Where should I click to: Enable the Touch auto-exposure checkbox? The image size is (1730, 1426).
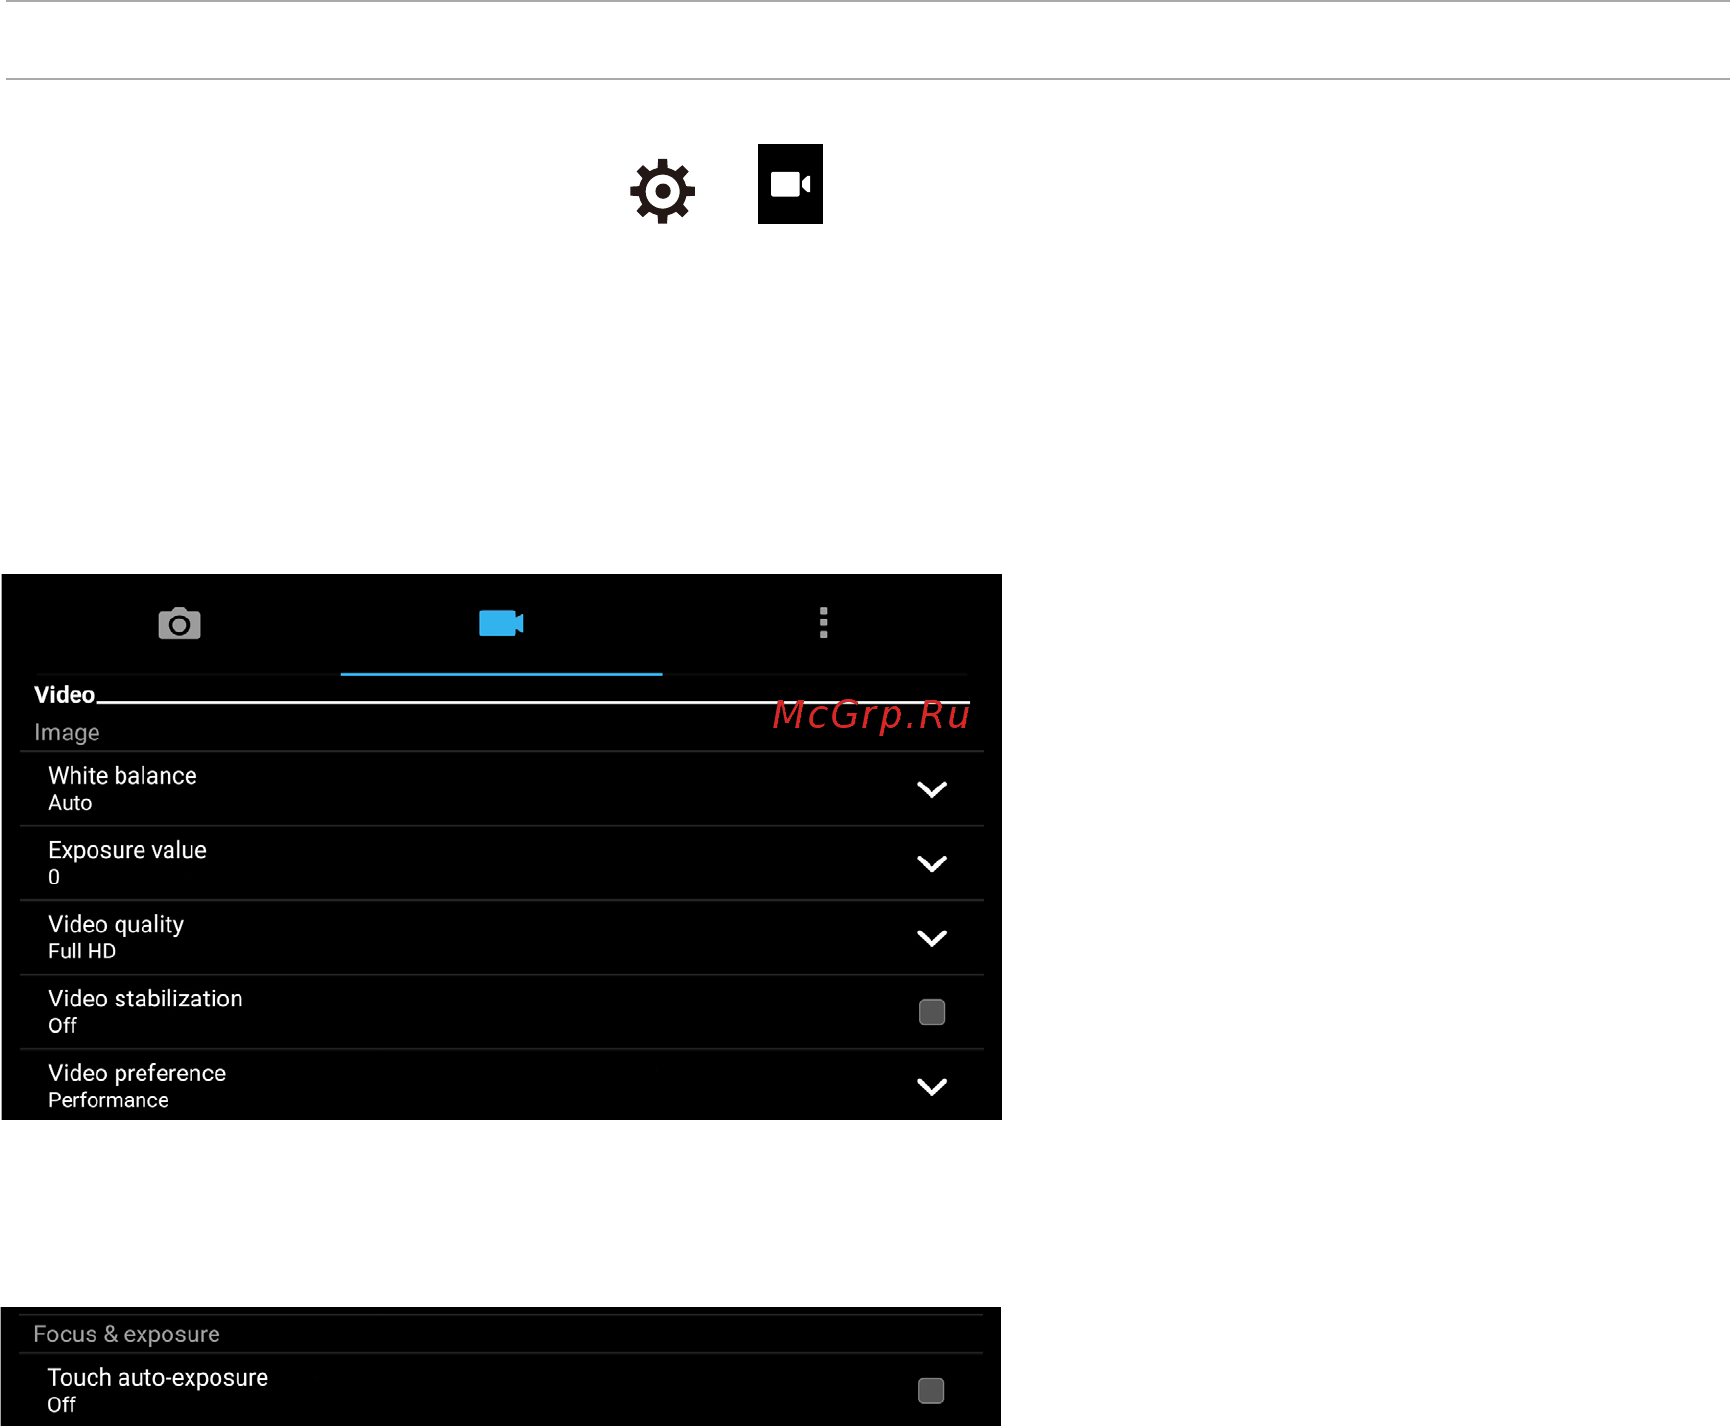tap(931, 1390)
